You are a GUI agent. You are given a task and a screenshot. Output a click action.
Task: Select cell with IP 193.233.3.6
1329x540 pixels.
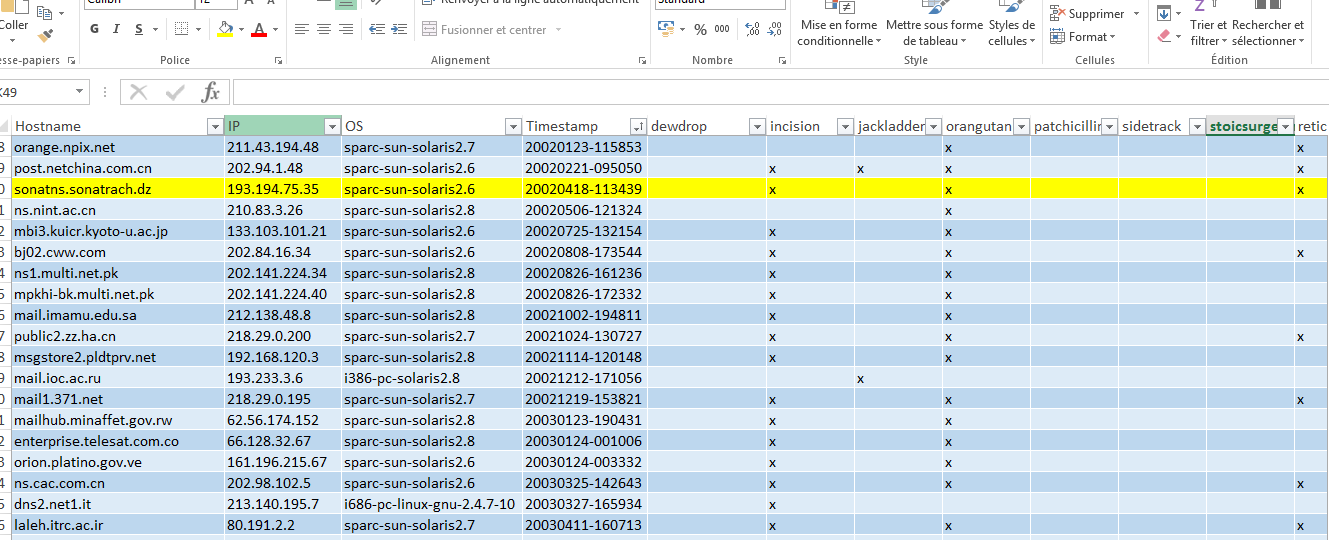283,378
